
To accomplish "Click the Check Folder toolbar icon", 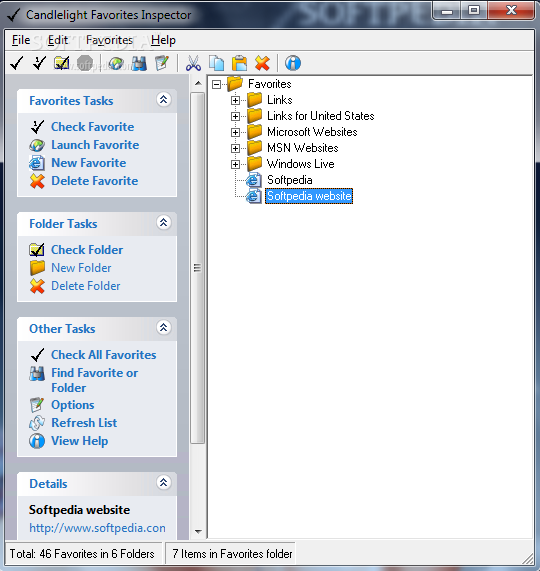I will (x=62, y=63).
